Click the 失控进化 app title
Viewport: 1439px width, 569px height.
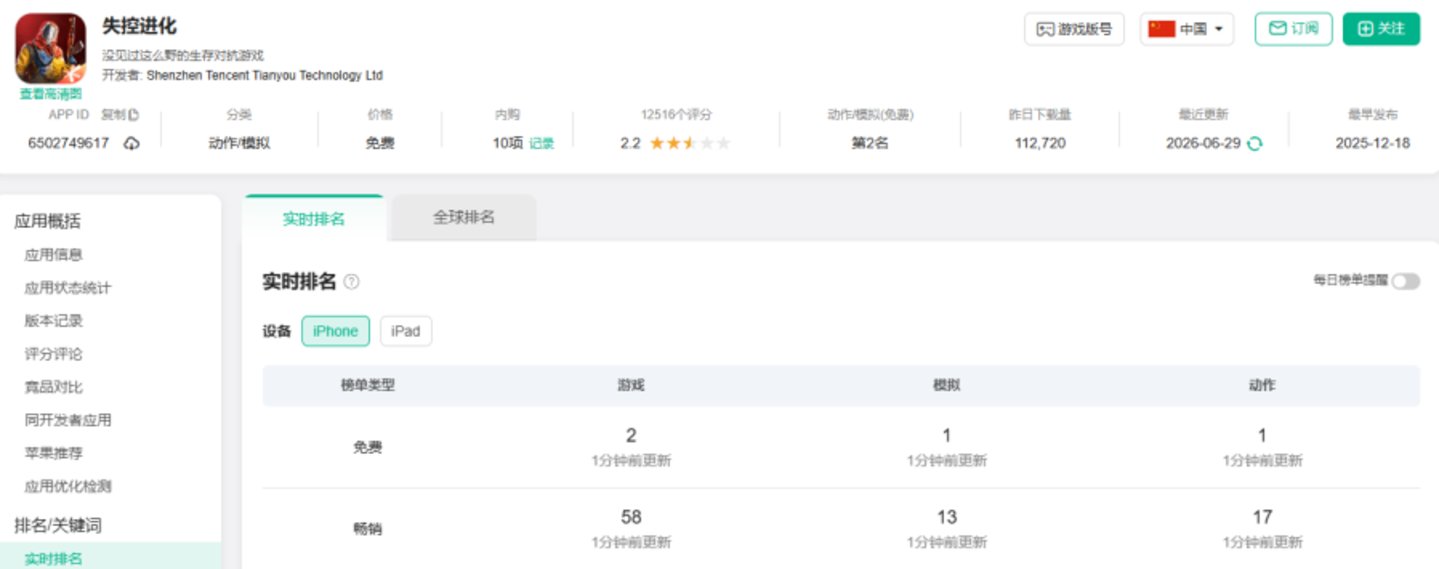coord(139,26)
